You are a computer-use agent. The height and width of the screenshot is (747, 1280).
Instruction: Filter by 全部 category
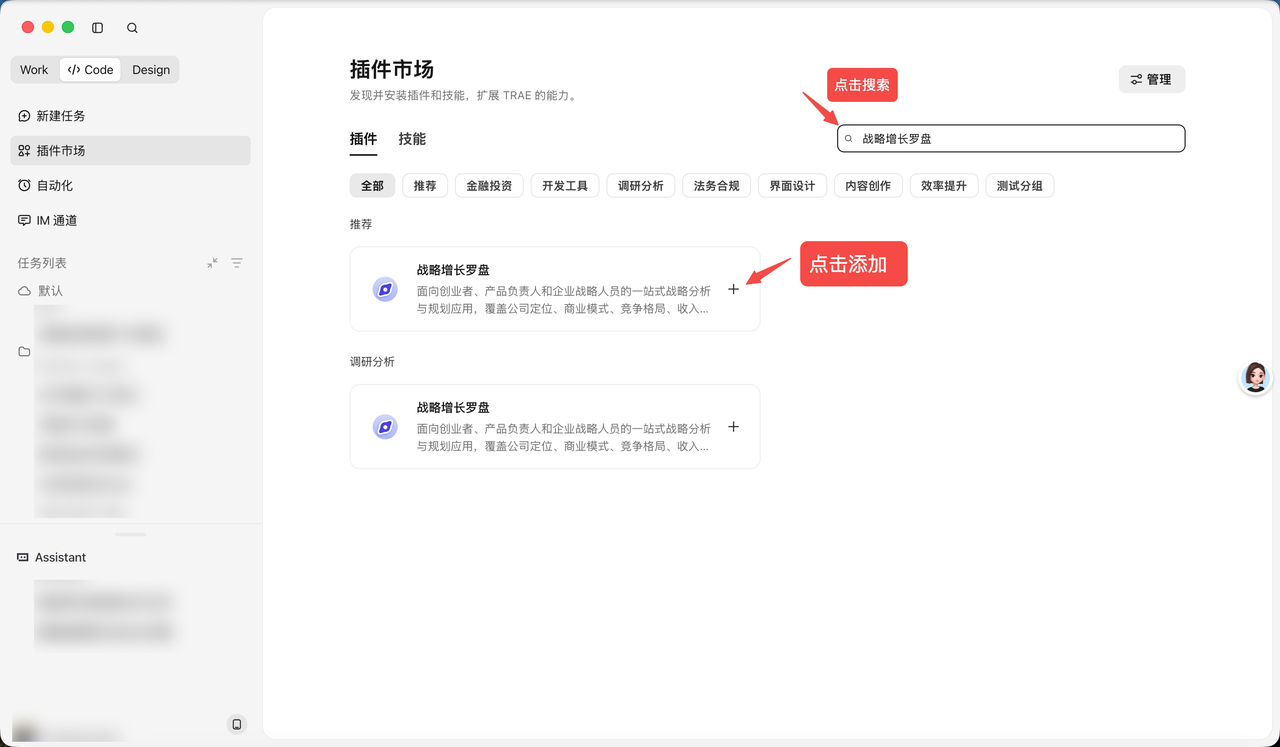[372, 186]
